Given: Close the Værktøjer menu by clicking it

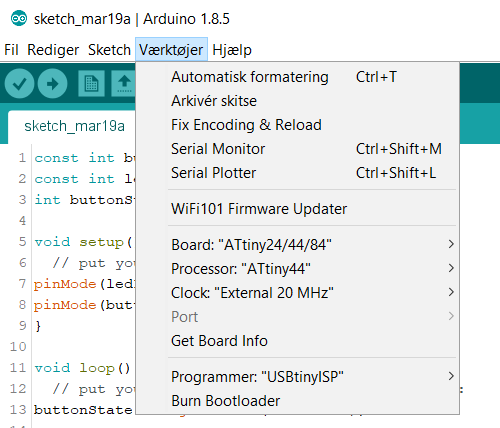Looking at the screenshot, I should [171, 50].
